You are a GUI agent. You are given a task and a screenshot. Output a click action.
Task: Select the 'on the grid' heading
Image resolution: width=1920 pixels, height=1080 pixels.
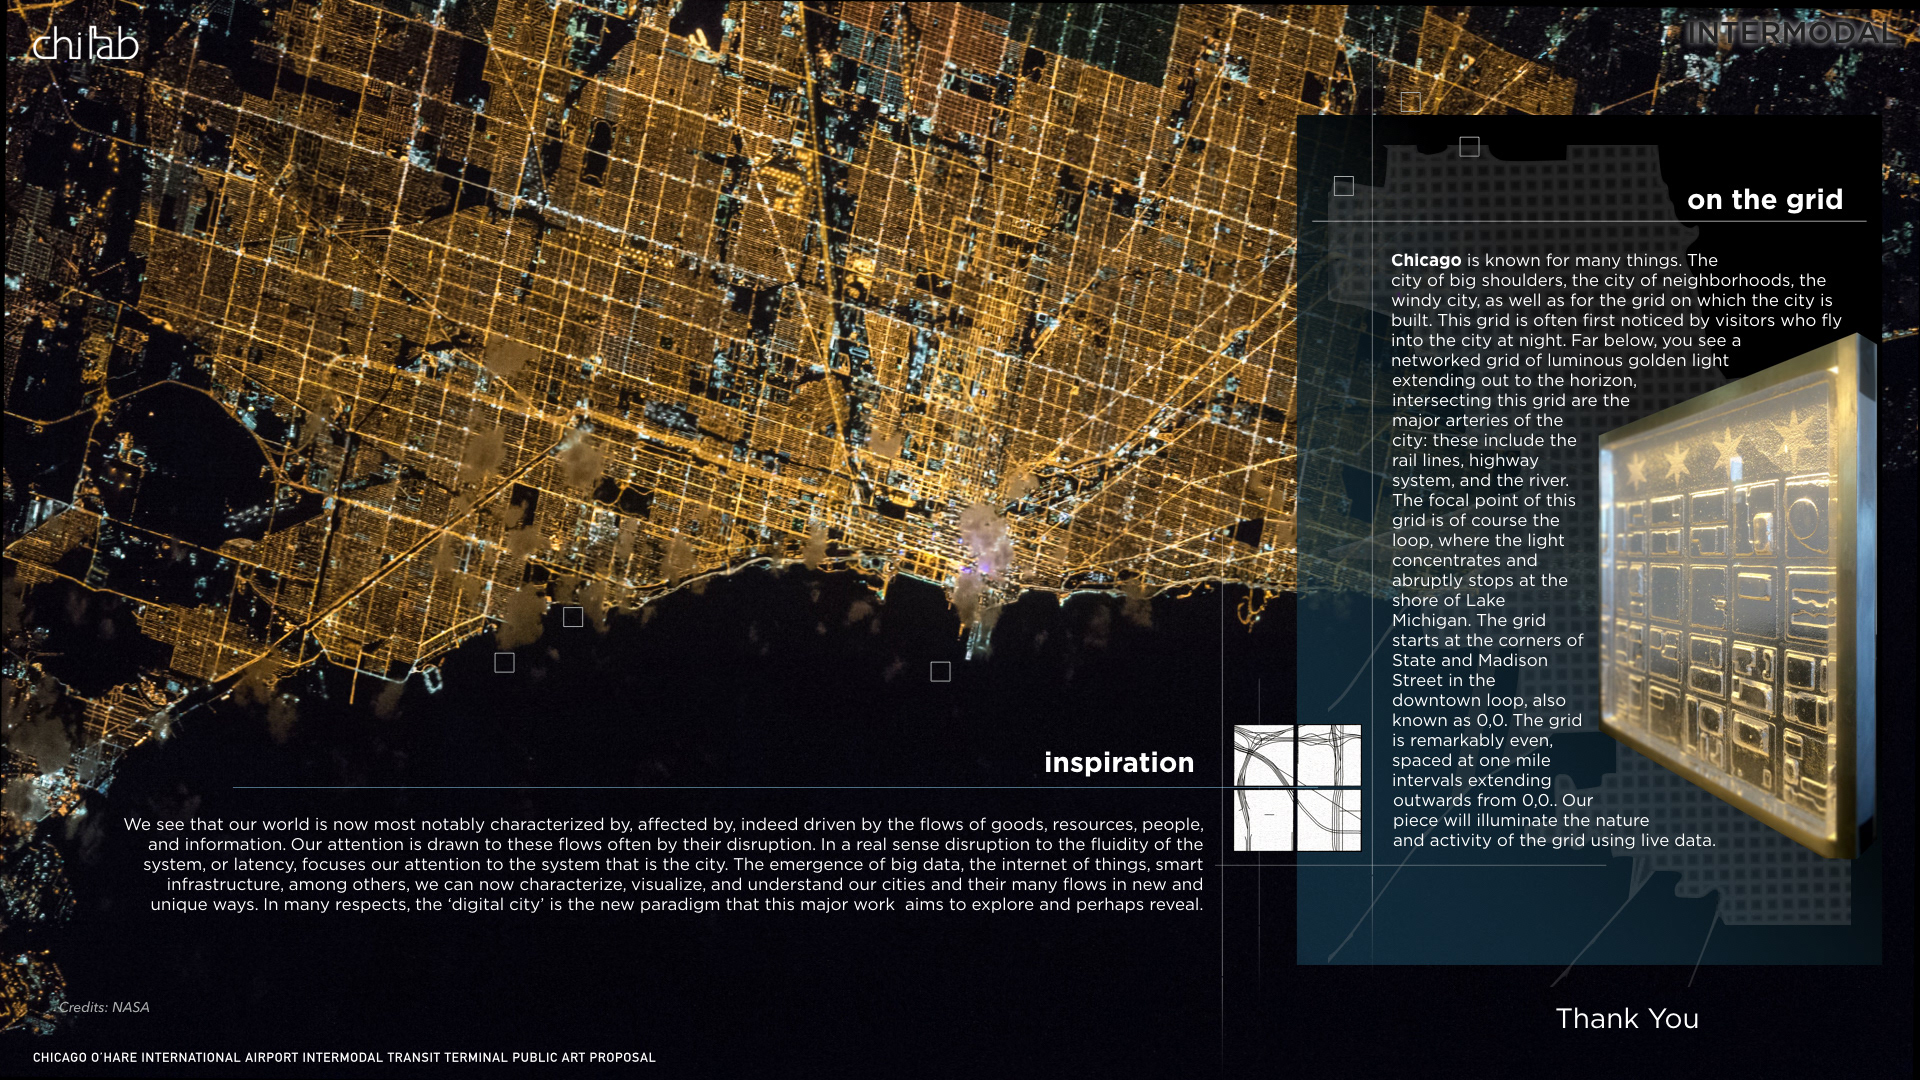(x=1764, y=199)
